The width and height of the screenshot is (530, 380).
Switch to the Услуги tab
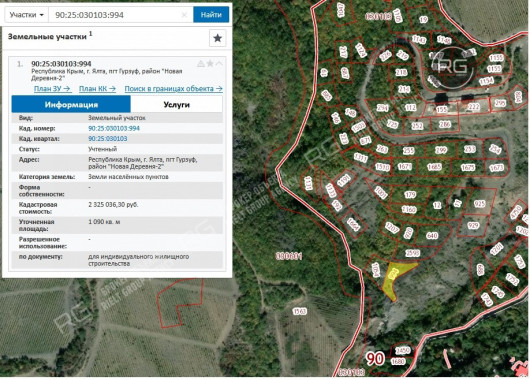click(176, 104)
